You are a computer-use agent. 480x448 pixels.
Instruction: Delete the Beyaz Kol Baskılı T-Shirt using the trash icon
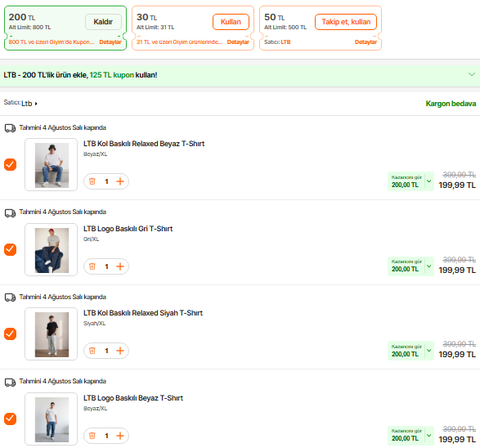coord(92,181)
